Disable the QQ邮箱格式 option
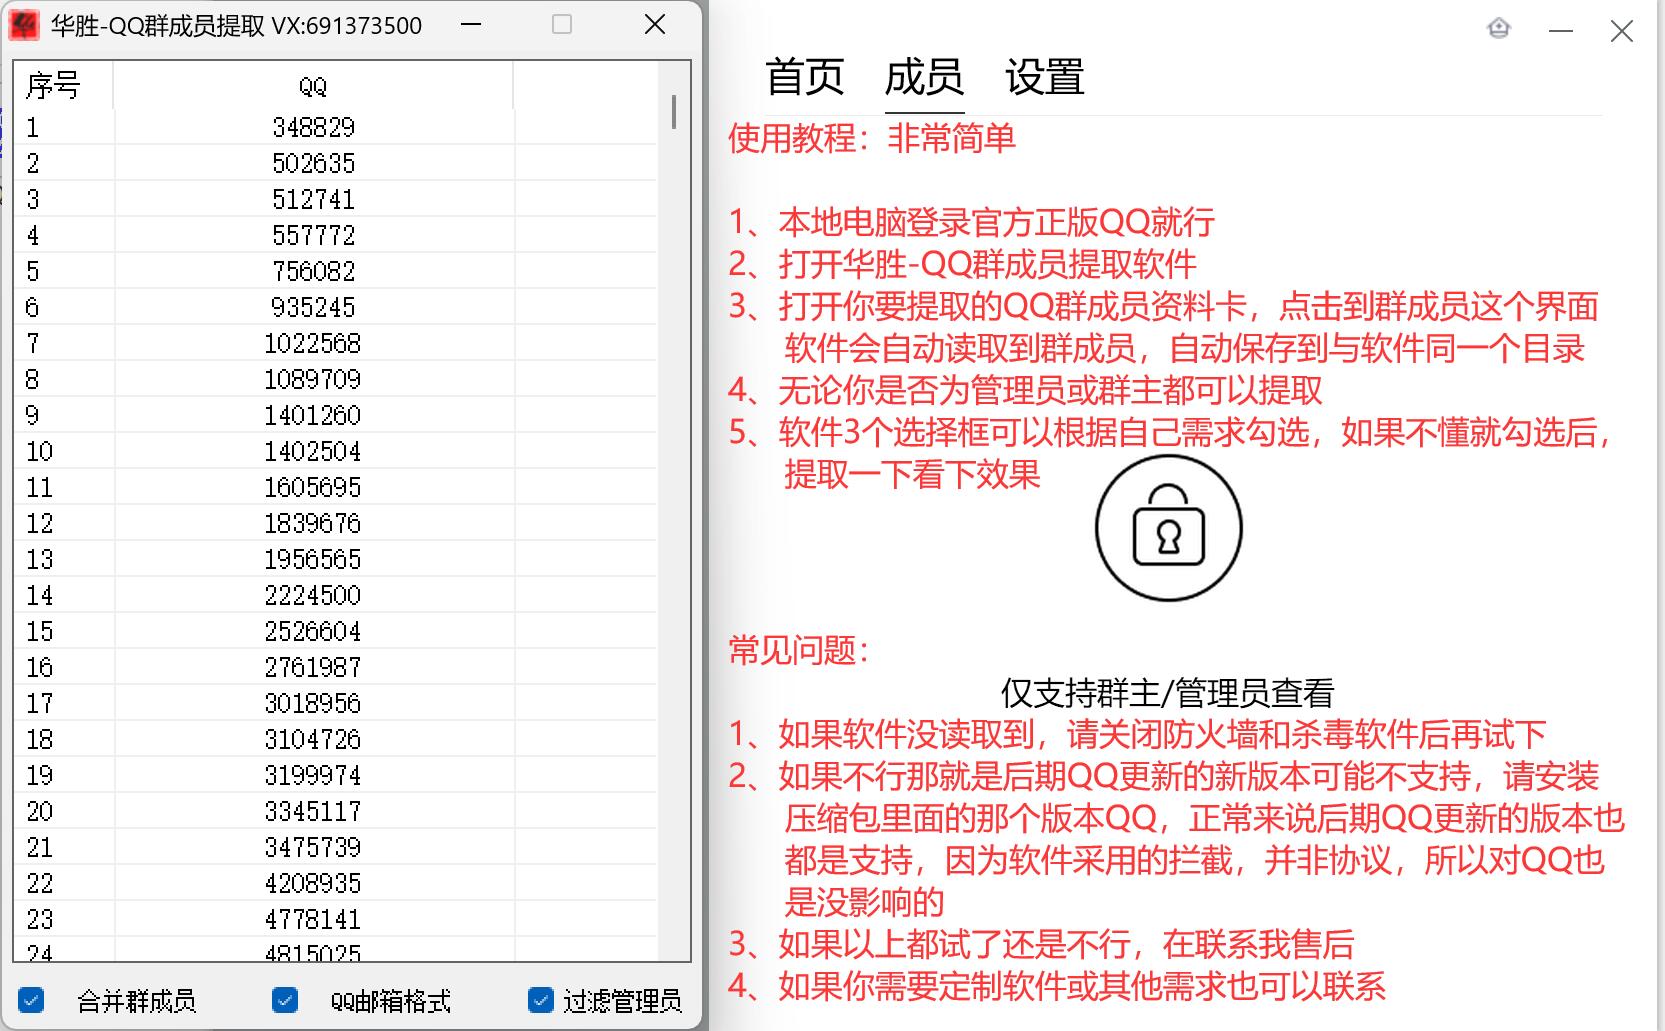 [286, 998]
